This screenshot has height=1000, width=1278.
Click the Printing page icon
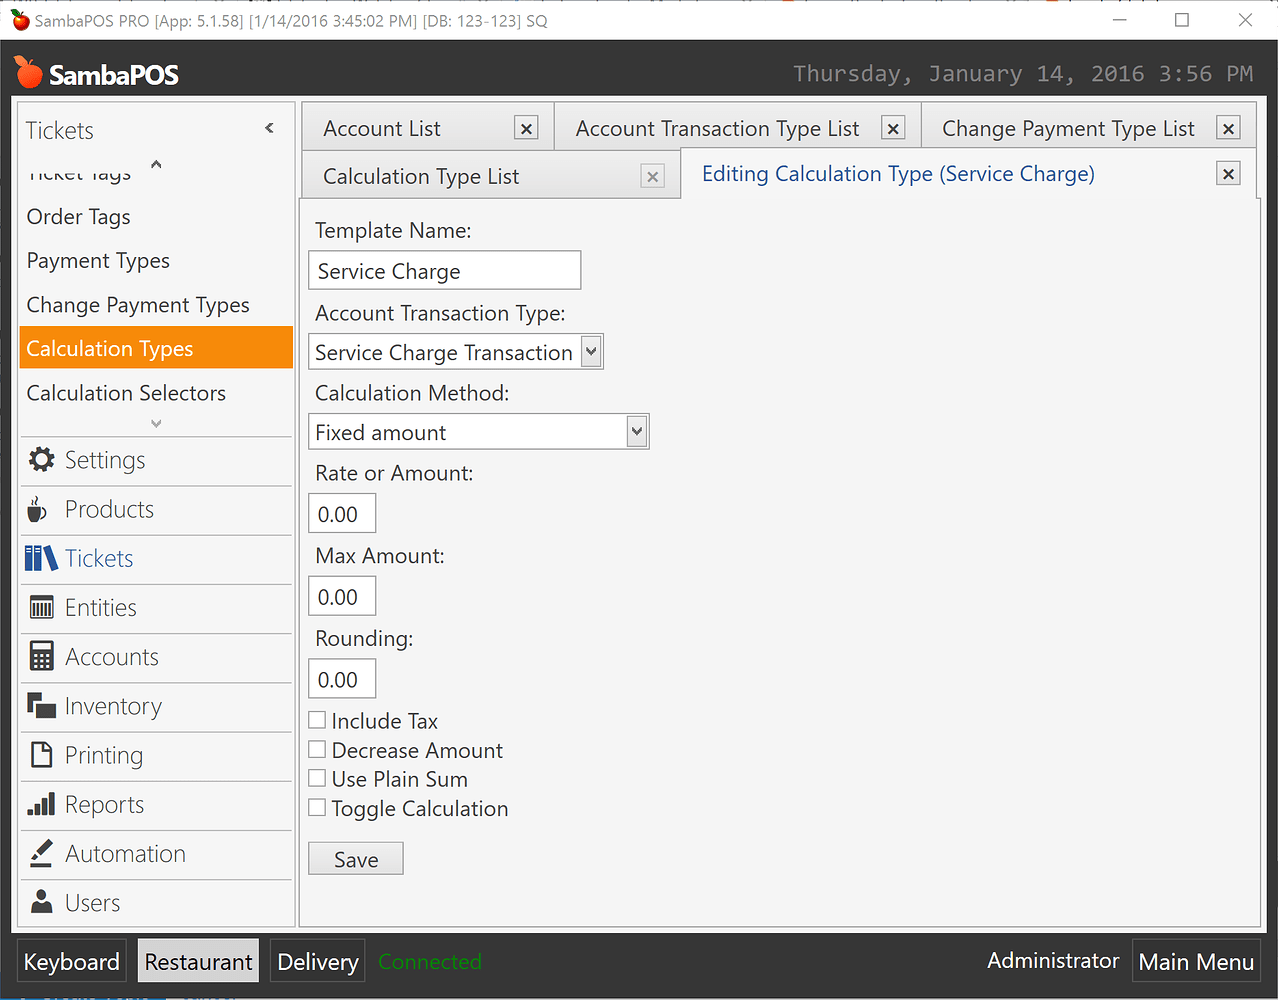coord(38,755)
